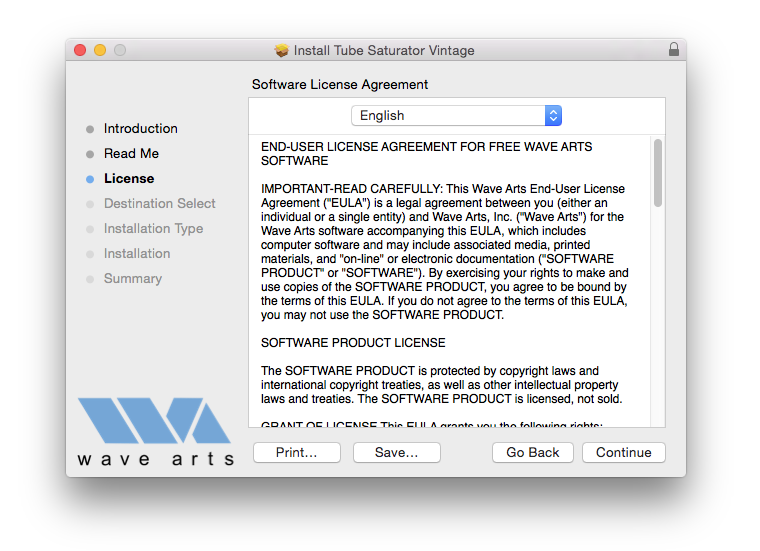
Task: Click the license text scrollbar thumb
Action: [x=657, y=173]
